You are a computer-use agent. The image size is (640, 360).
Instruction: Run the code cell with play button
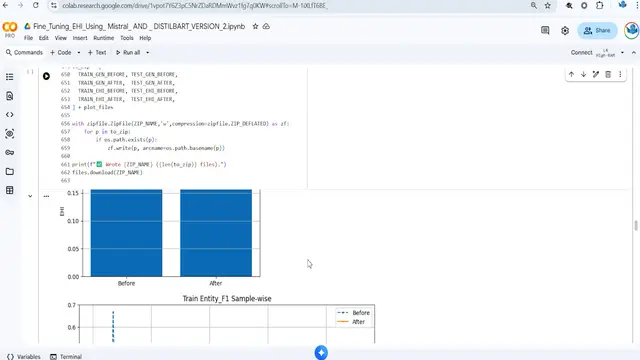[46, 76]
